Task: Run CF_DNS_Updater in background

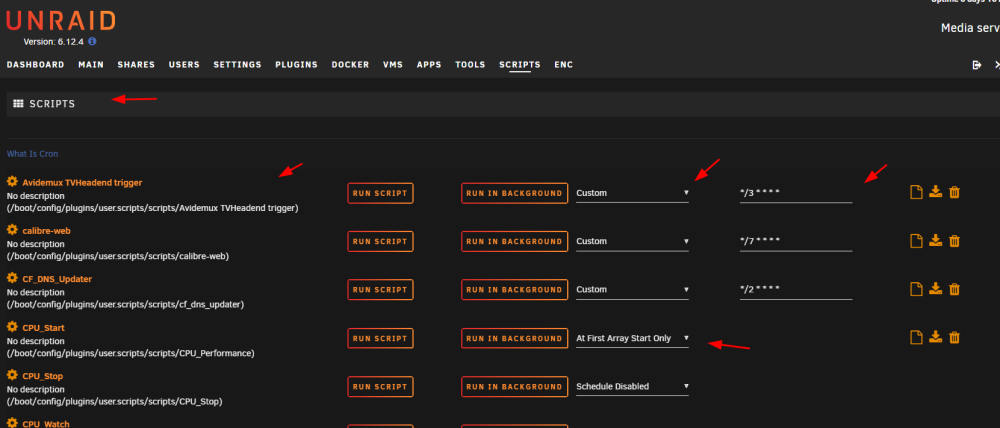Action: coord(515,290)
